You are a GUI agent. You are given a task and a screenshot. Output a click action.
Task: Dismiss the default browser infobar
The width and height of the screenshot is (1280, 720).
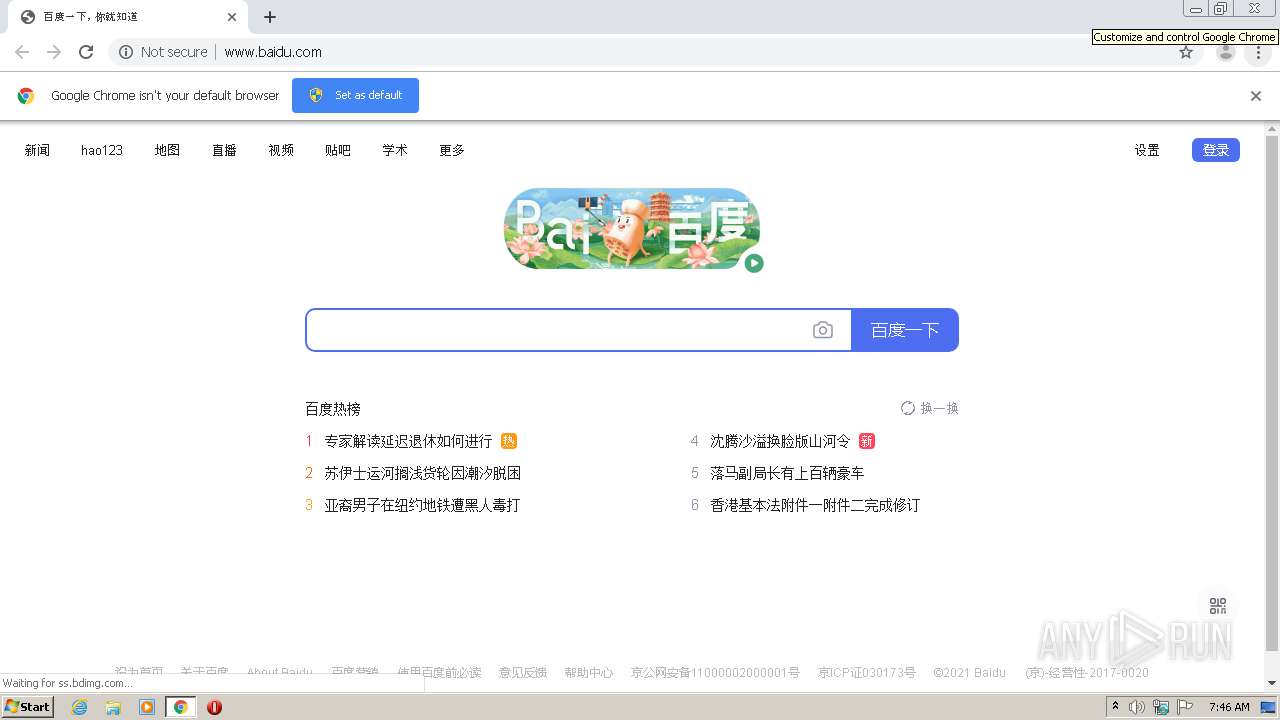pos(1256,96)
